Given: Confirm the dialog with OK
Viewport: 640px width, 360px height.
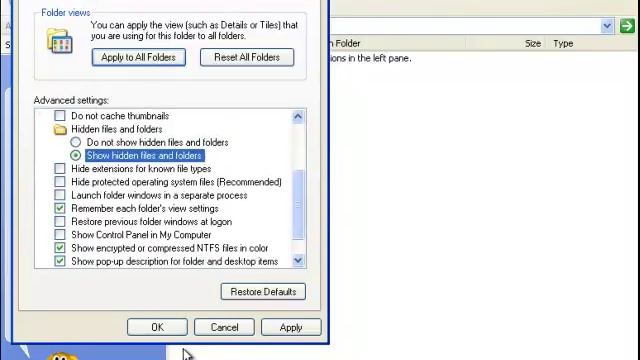Looking at the screenshot, I should [157, 327].
